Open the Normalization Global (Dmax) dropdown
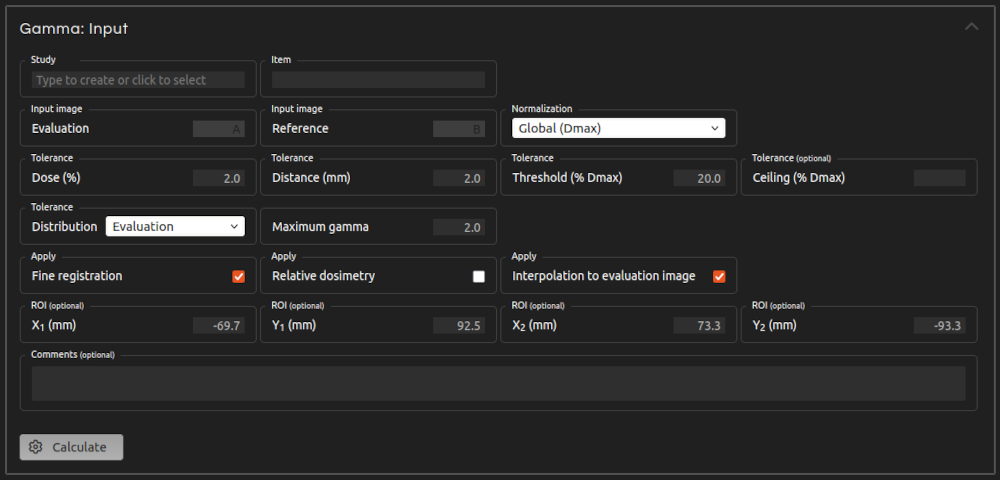Viewport: 1000px width, 480px height. (x=619, y=128)
